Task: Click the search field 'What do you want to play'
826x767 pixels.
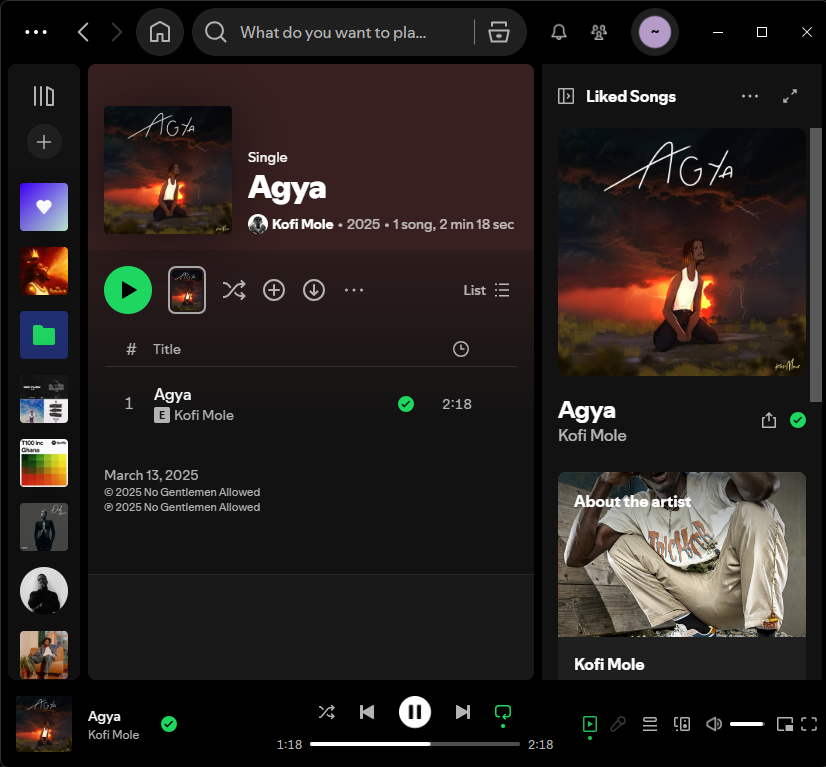Action: coord(333,32)
